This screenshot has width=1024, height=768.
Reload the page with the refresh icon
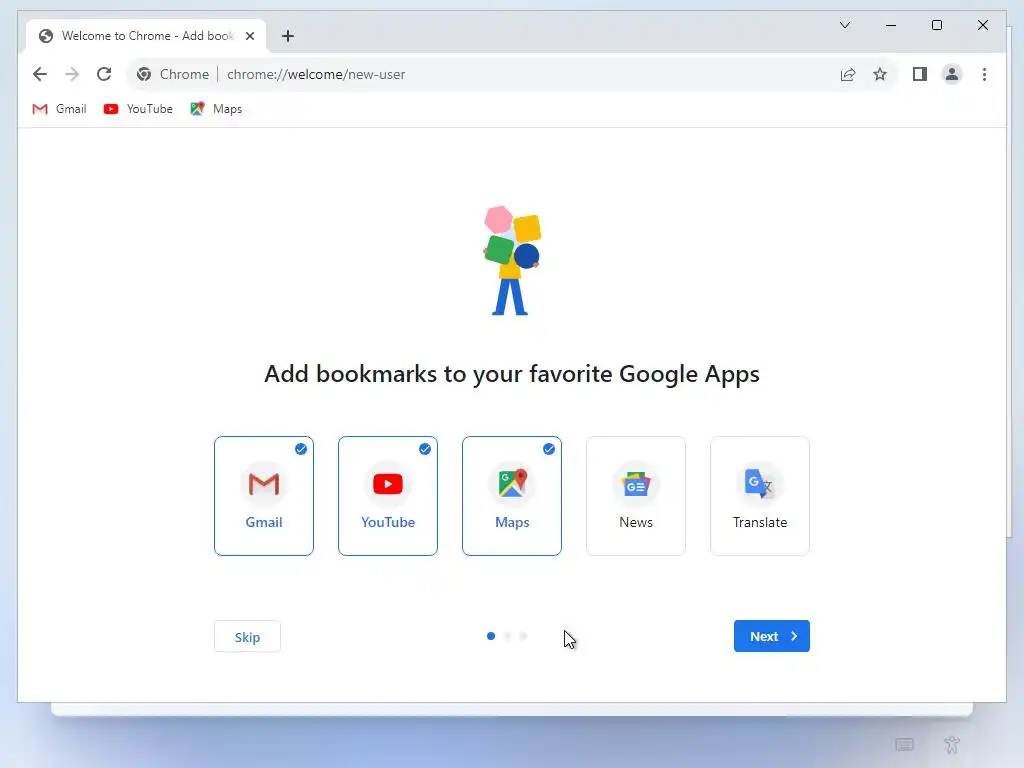pos(104,74)
